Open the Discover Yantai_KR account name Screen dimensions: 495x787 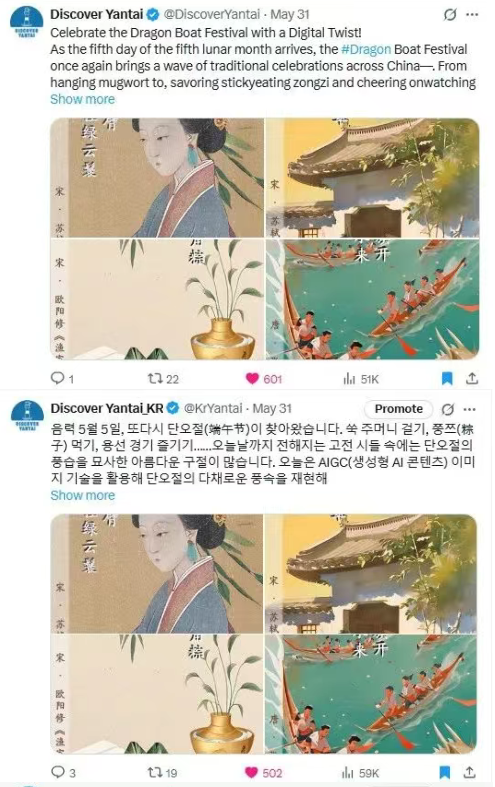[107, 408]
